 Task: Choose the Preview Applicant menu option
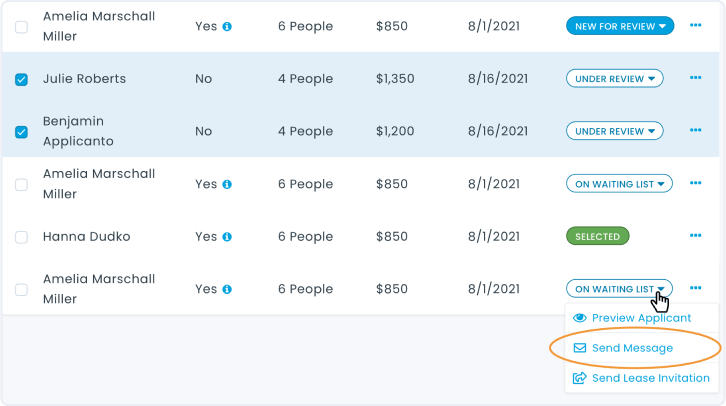pos(641,318)
